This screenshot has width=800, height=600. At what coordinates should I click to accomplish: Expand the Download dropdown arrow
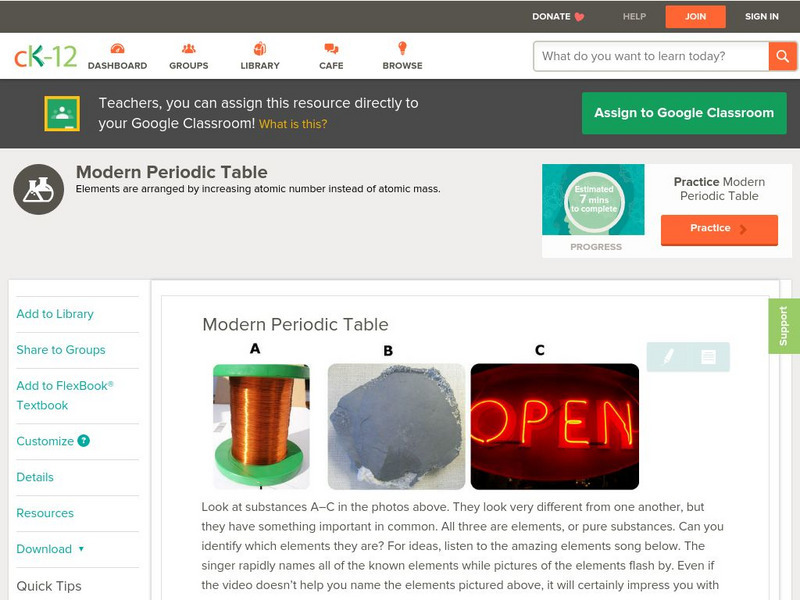(81, 549)
